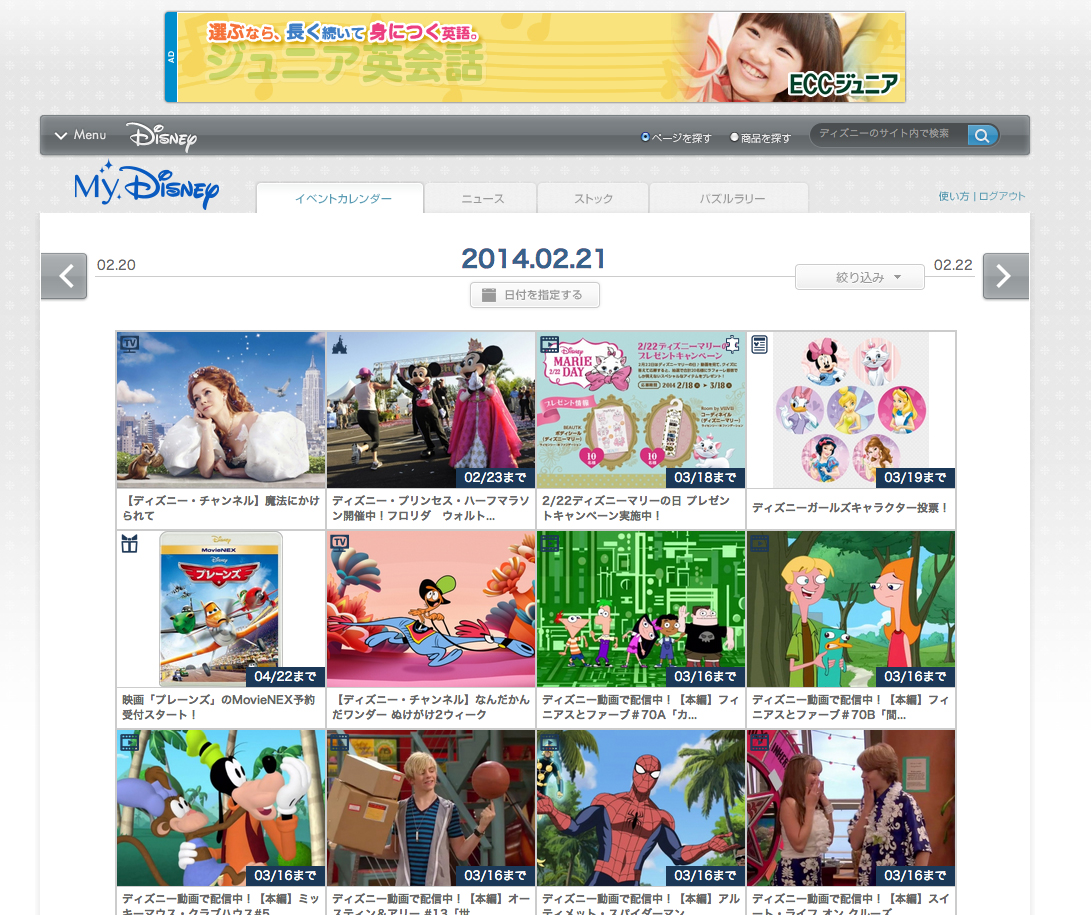Screen dimensions: 1091x915
Task: Click the AD label on banner
Action: click(x=171, y=57)
